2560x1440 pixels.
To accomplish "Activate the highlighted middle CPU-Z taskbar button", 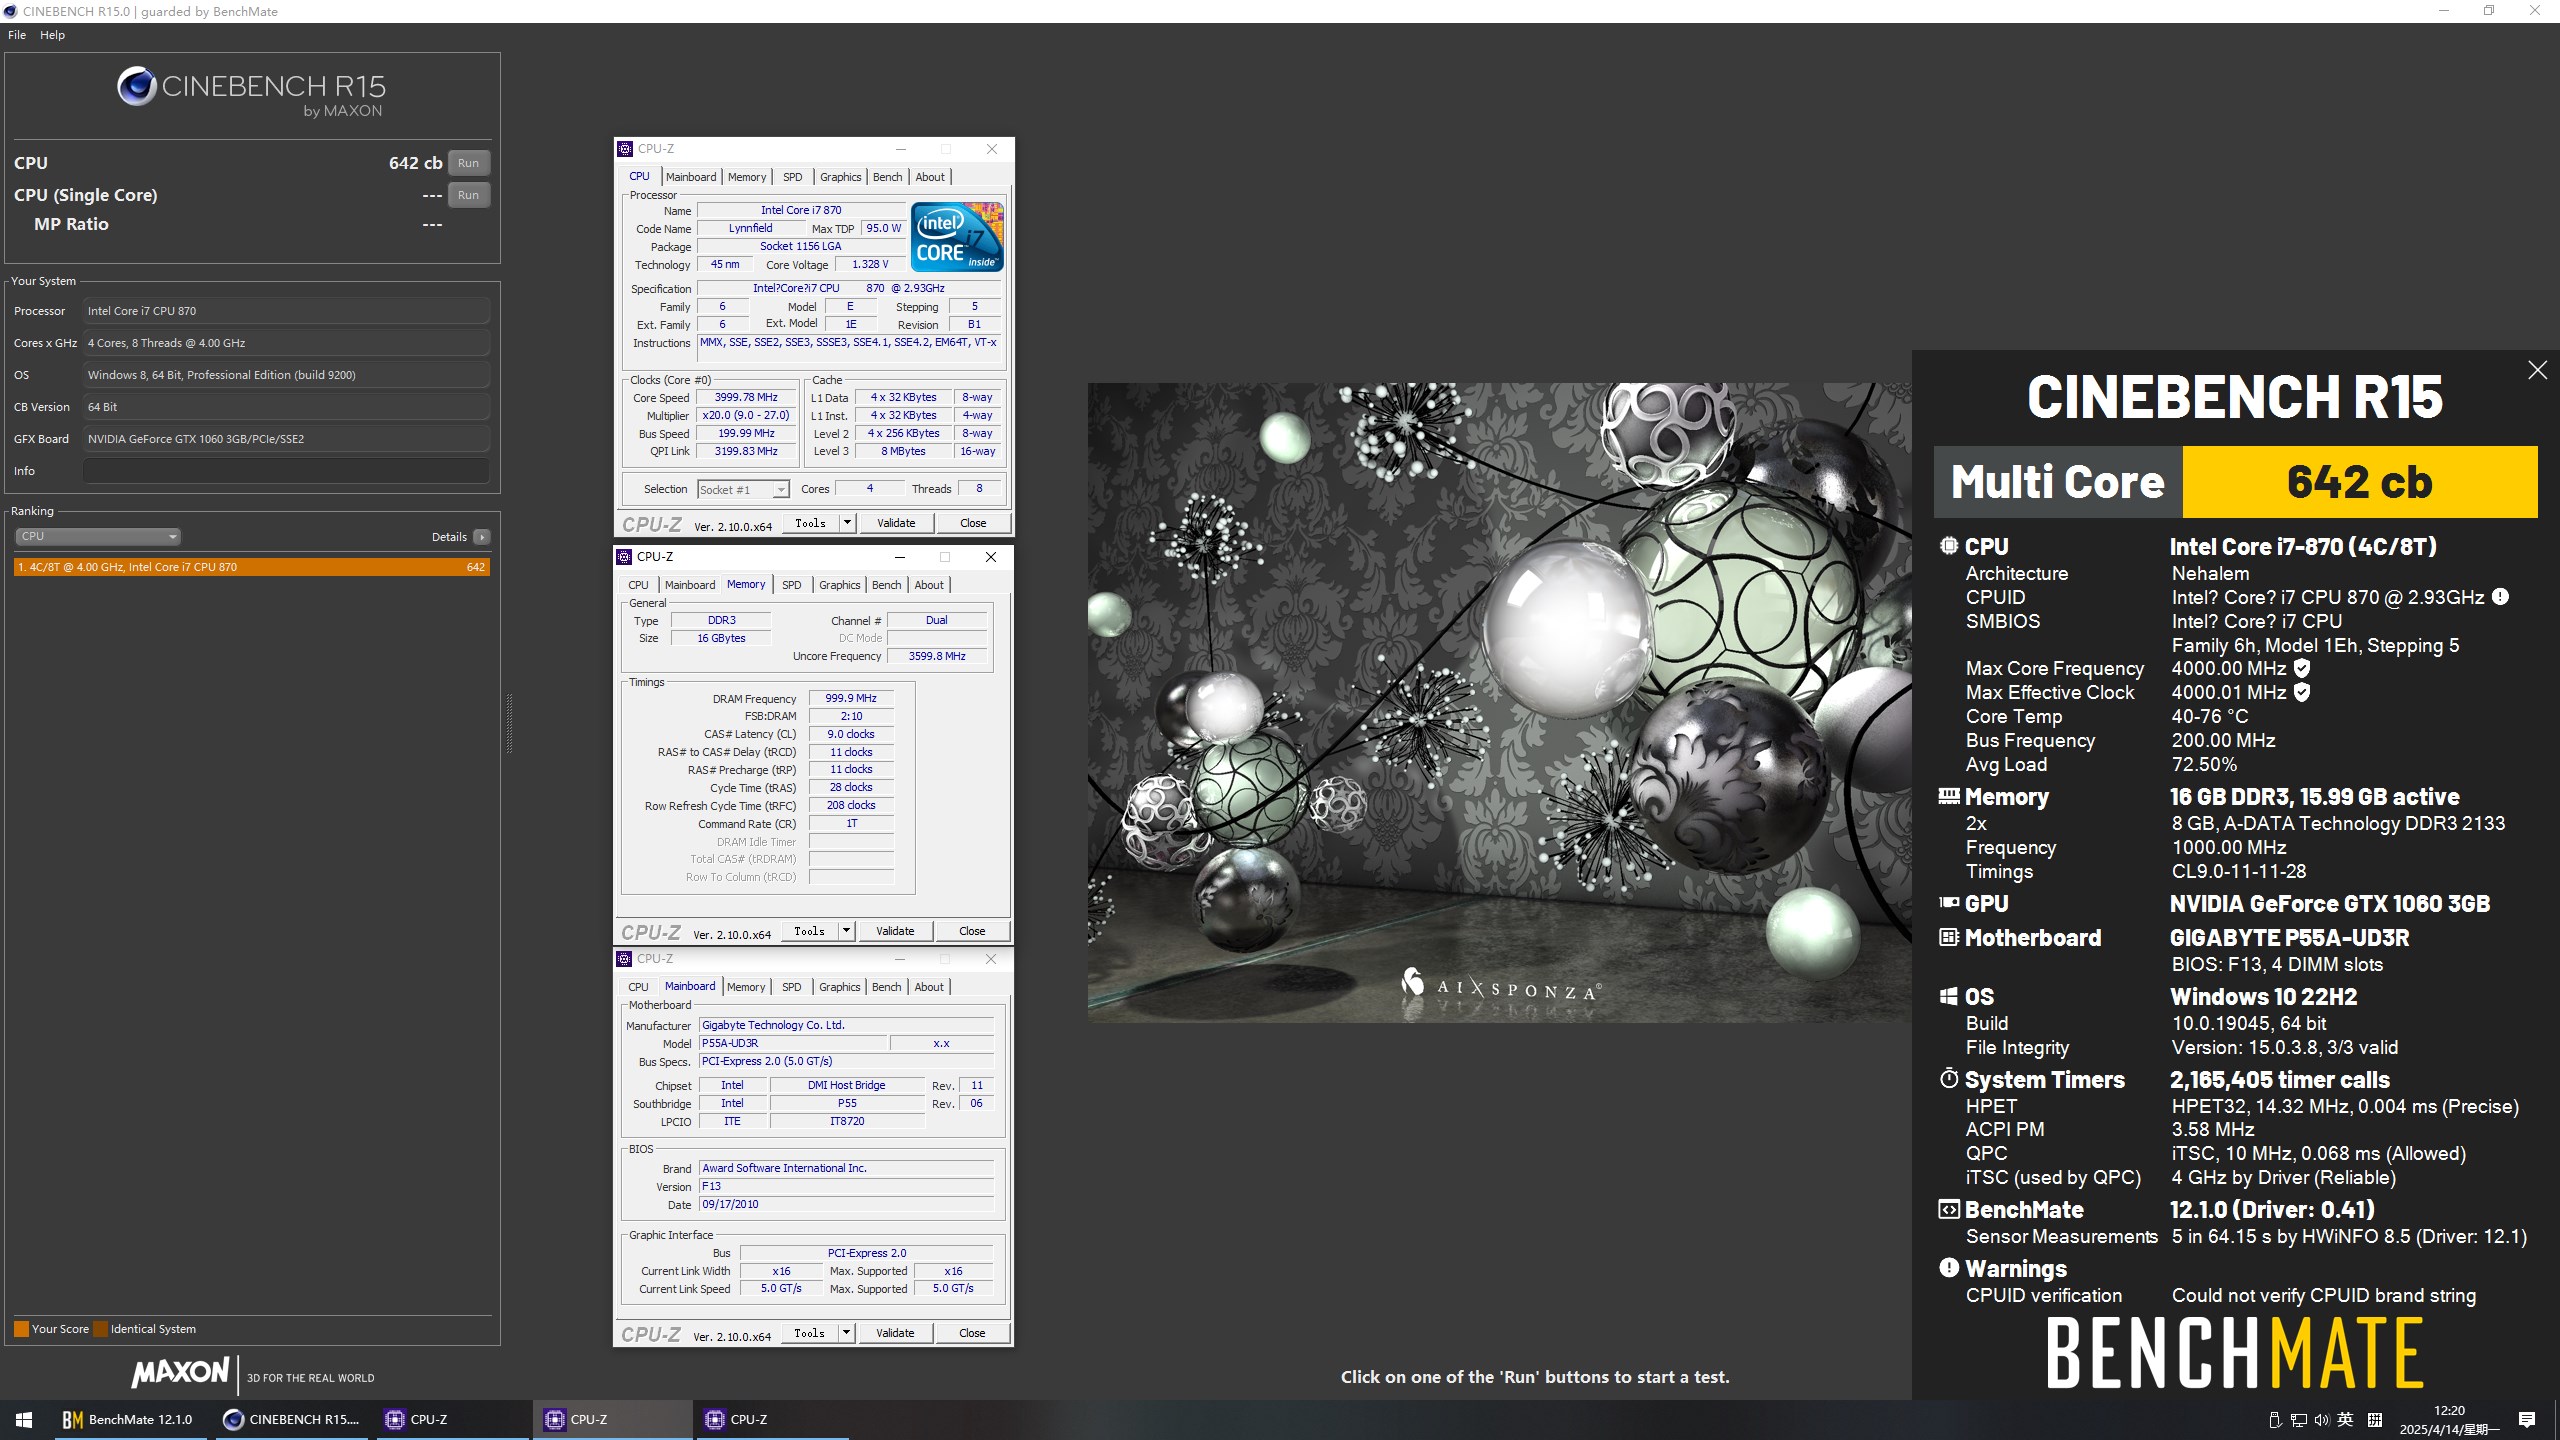I will [x=611, y=1419].
